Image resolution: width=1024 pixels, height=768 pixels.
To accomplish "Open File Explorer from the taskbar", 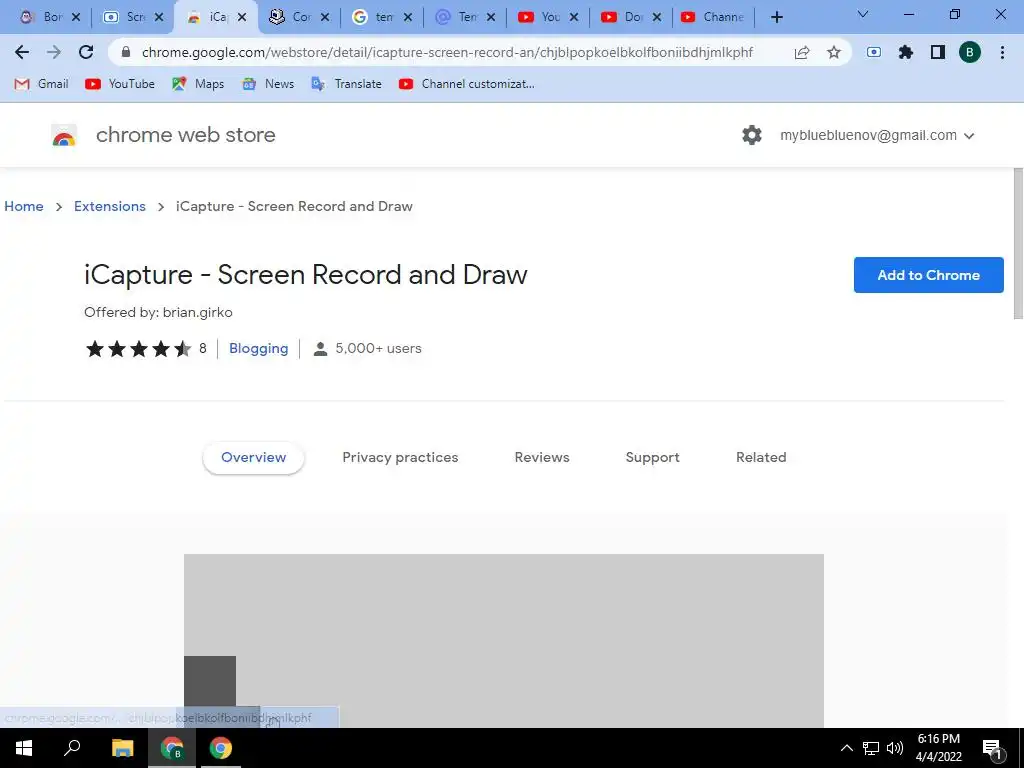I will tap(122, 748).
